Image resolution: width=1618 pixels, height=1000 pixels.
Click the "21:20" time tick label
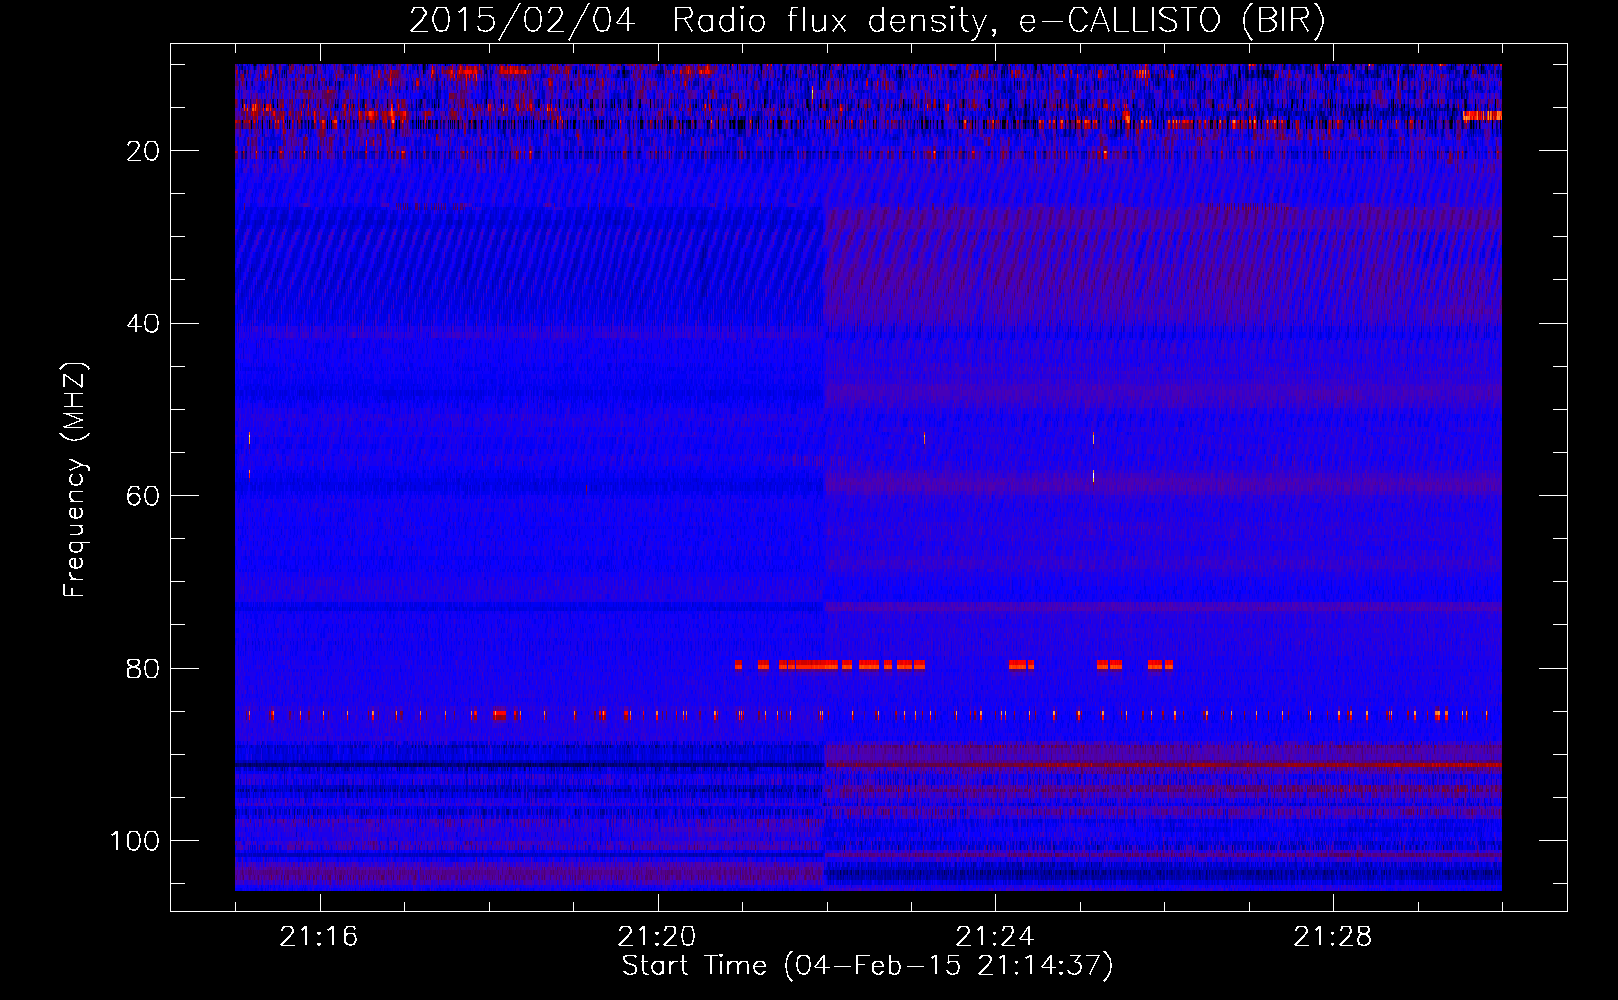(657, 937)
